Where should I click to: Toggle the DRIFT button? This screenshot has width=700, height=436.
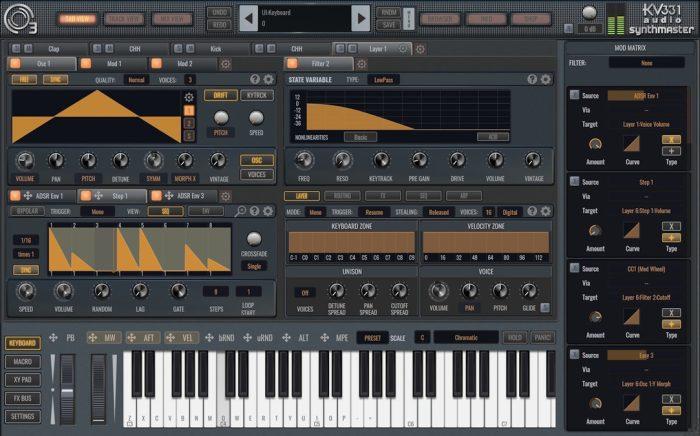click(221, 96)
